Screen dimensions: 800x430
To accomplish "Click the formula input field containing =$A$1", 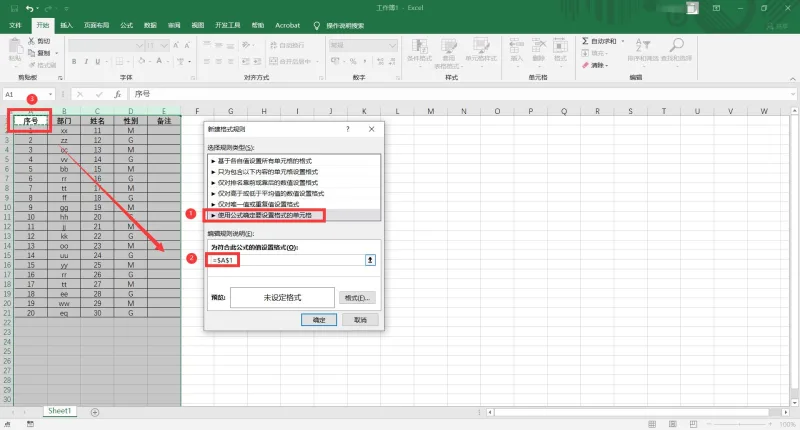I will (x=286, y=260).
